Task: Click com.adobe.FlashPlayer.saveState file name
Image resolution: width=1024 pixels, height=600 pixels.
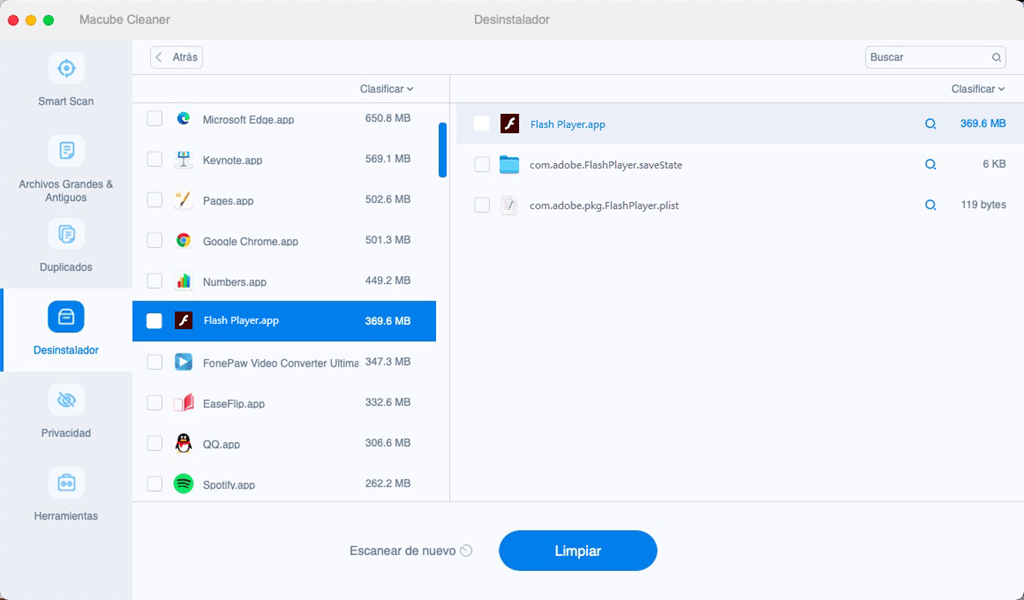Action: point(605,165)
